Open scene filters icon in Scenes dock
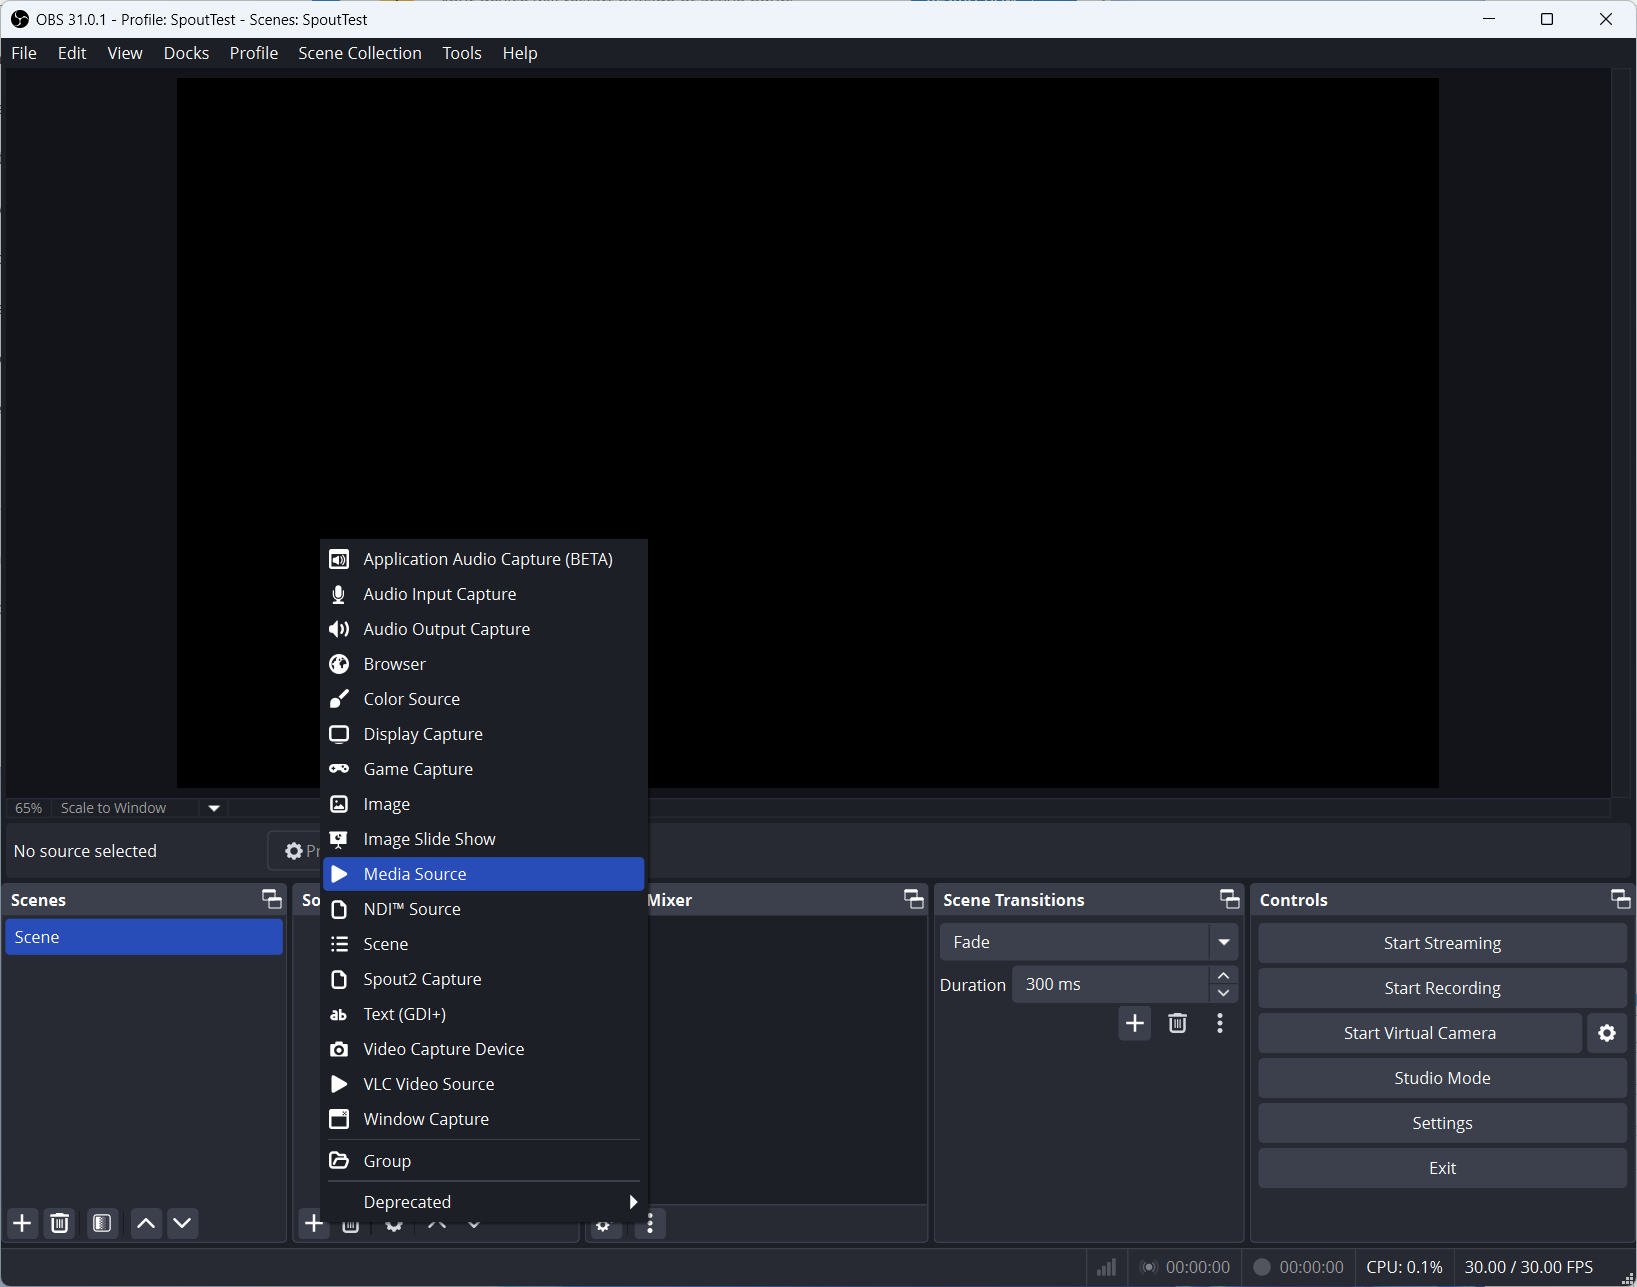This screenshot has width=1637, height=1287. tap(102, 1223)
